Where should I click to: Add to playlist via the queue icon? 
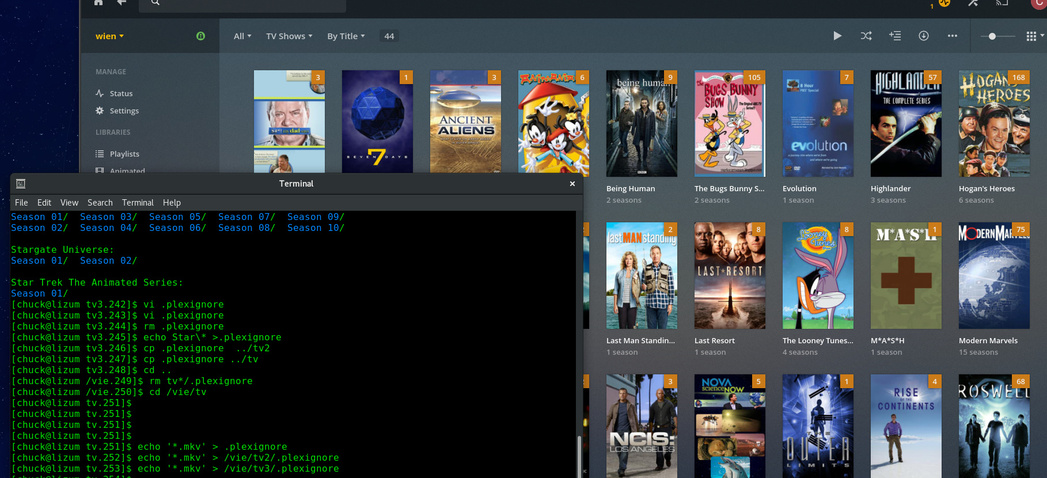(895, 36)
